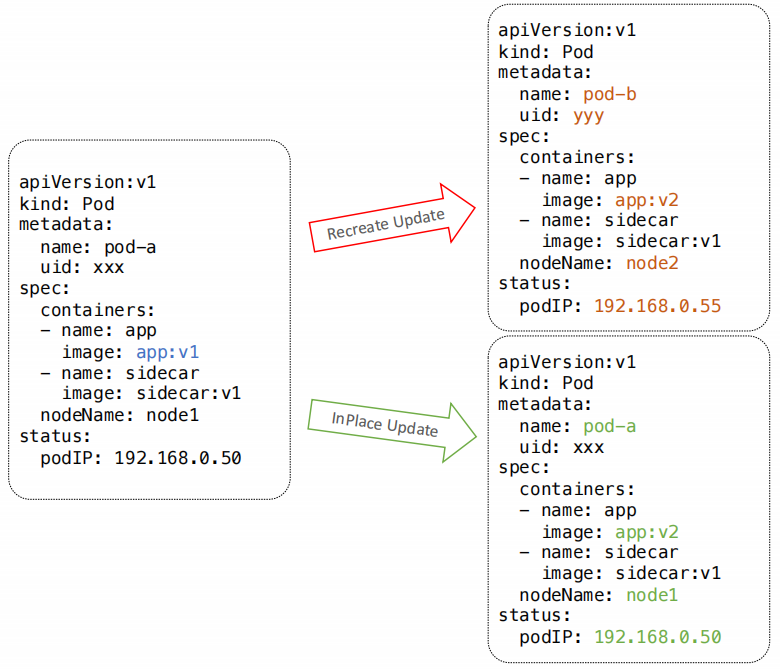This screenshot has height=669, width=780.
Task: Click "spec:" in InPlace result box
Action: point(524,468)
